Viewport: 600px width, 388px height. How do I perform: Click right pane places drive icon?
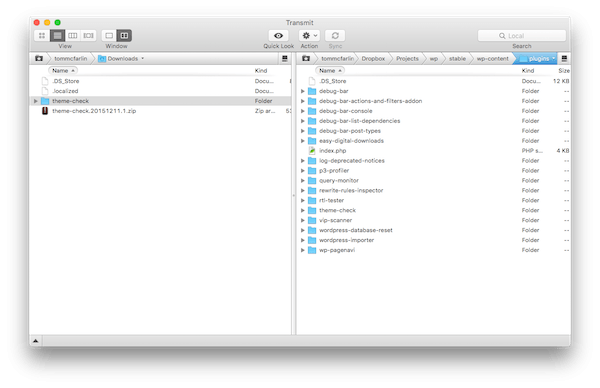306,59
